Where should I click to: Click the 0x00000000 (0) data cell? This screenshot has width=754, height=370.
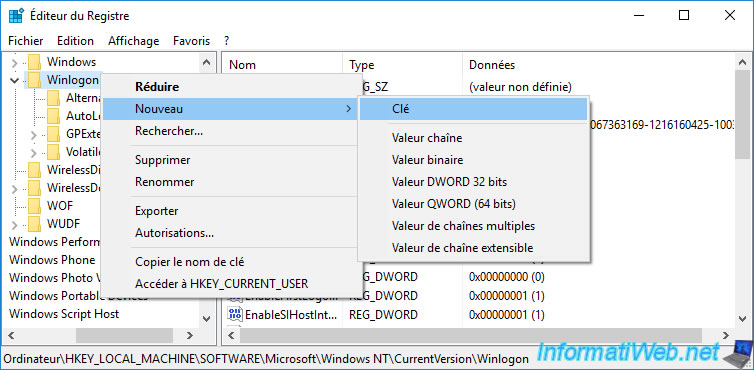pos(507,277)
